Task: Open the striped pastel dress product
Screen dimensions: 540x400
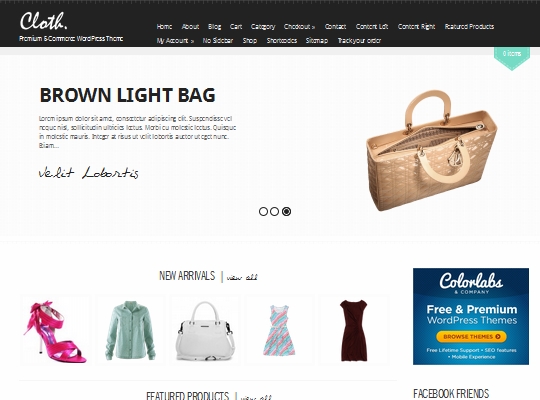Action: (x=279, y=330)
